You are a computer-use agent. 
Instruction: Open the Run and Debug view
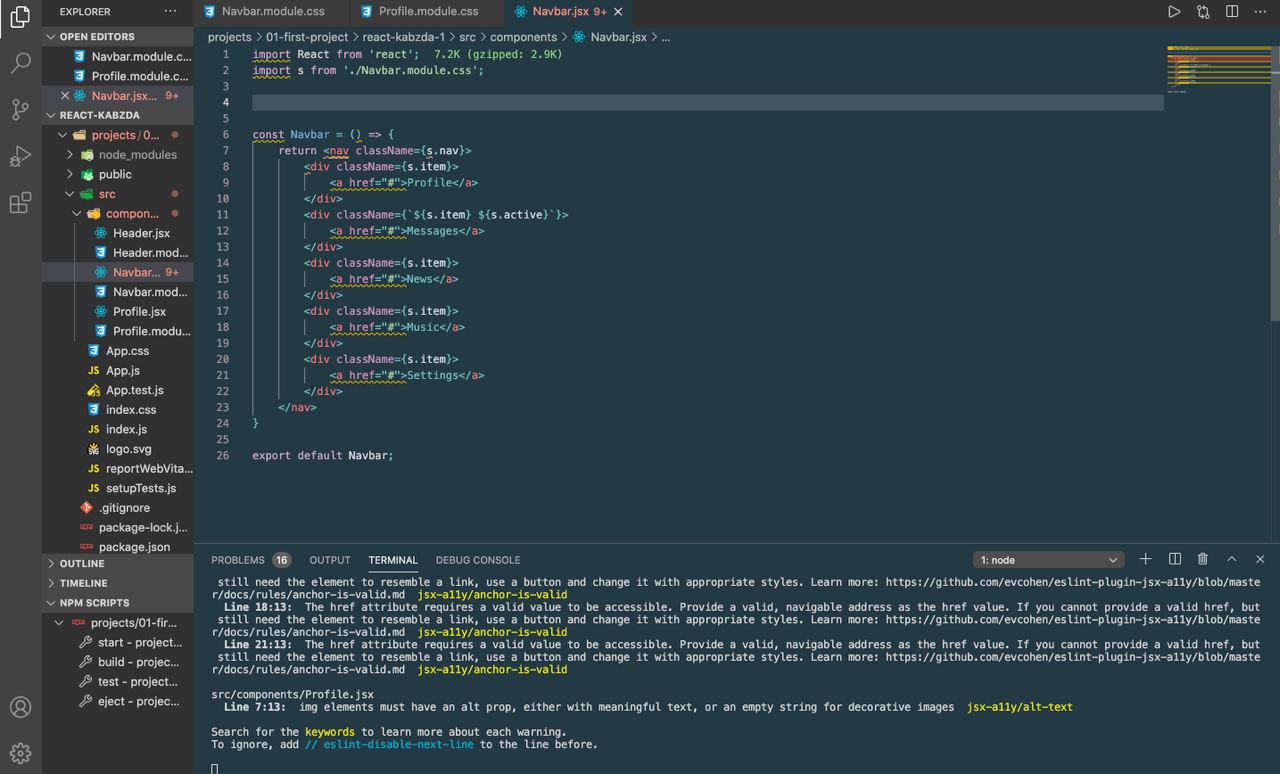coord(20,156)
